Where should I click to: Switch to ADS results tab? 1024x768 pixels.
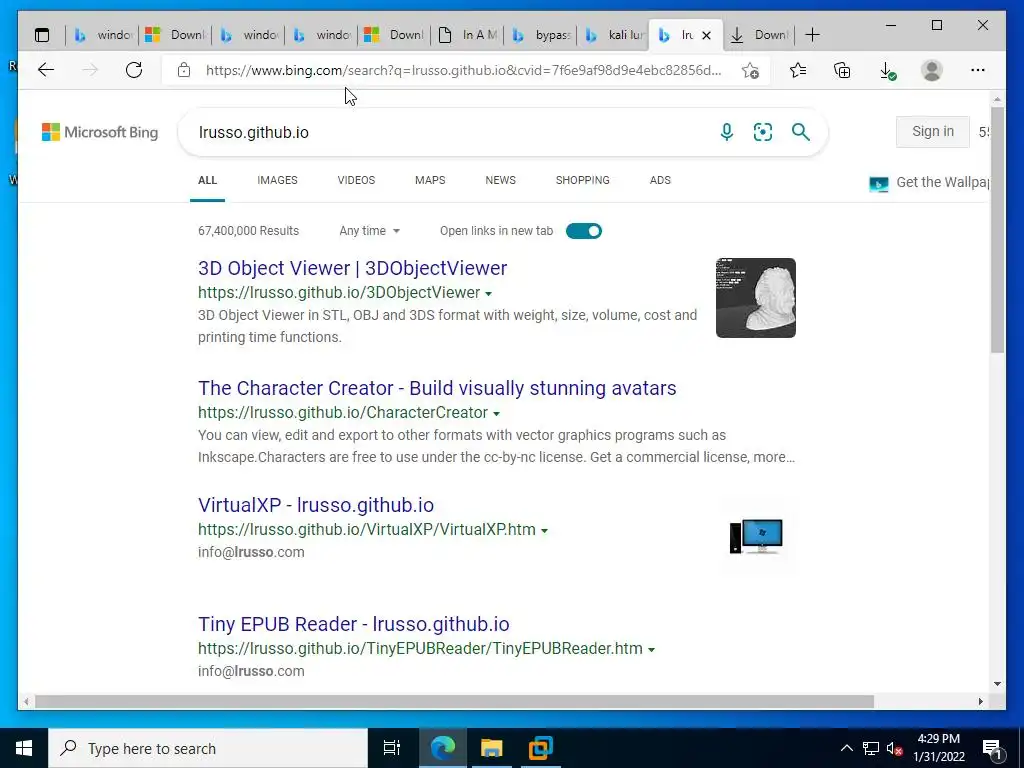point(660,180)
